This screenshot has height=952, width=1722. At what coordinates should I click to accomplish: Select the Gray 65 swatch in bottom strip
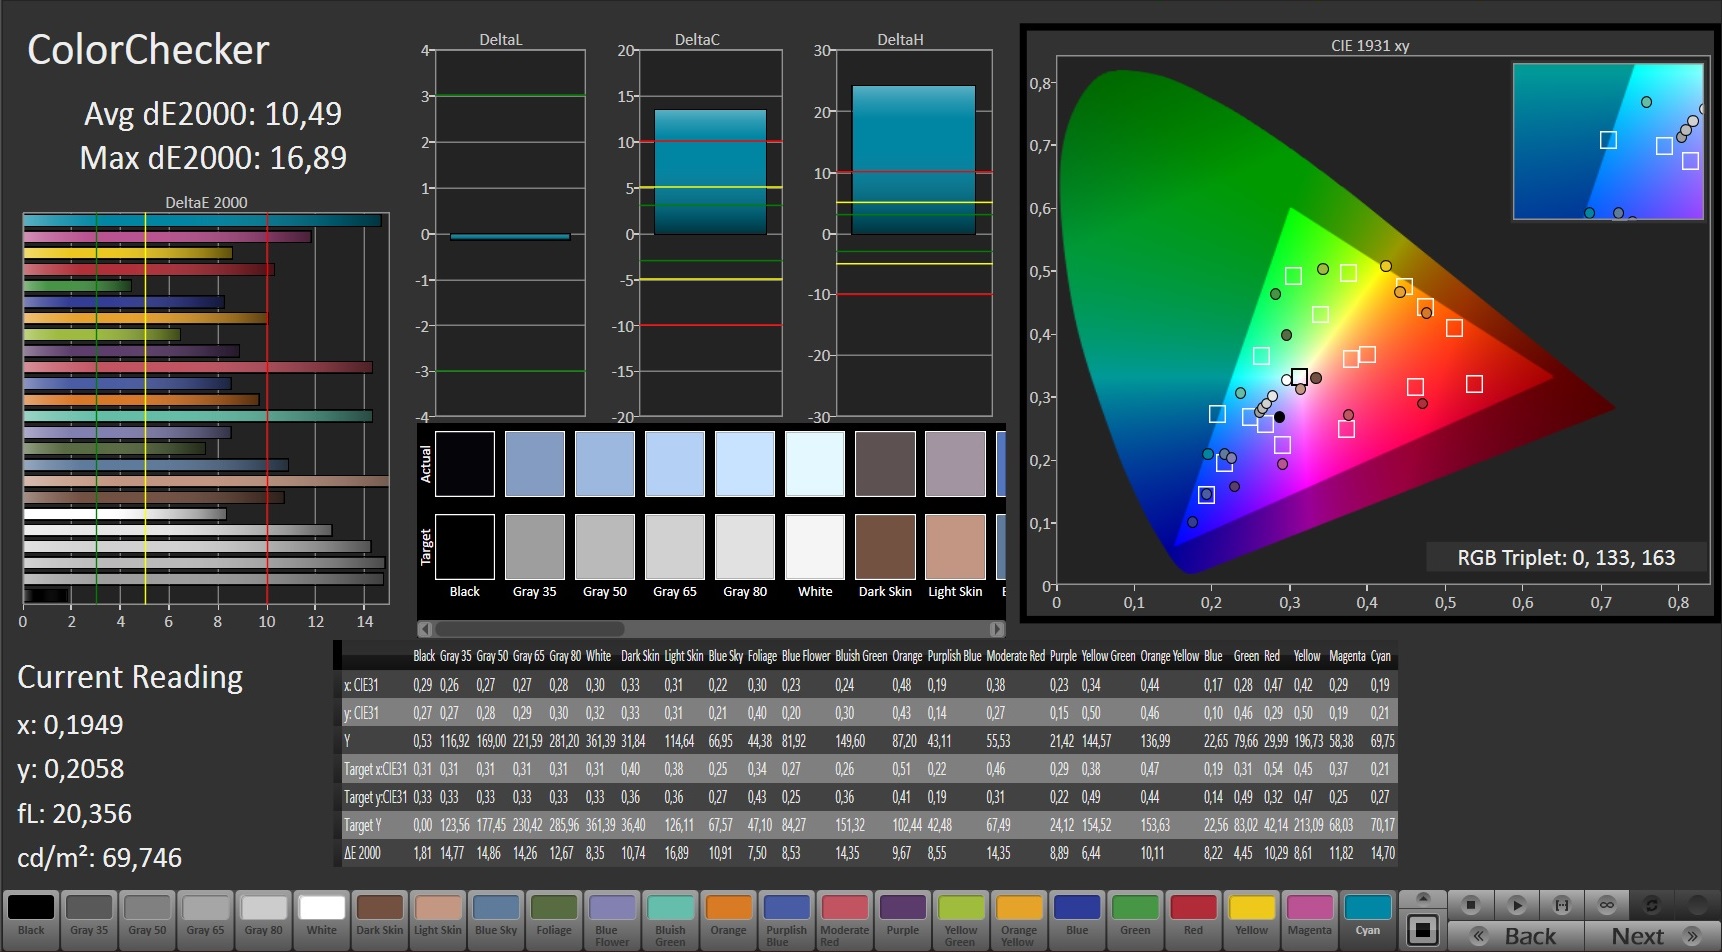click(x=205, y=919)
